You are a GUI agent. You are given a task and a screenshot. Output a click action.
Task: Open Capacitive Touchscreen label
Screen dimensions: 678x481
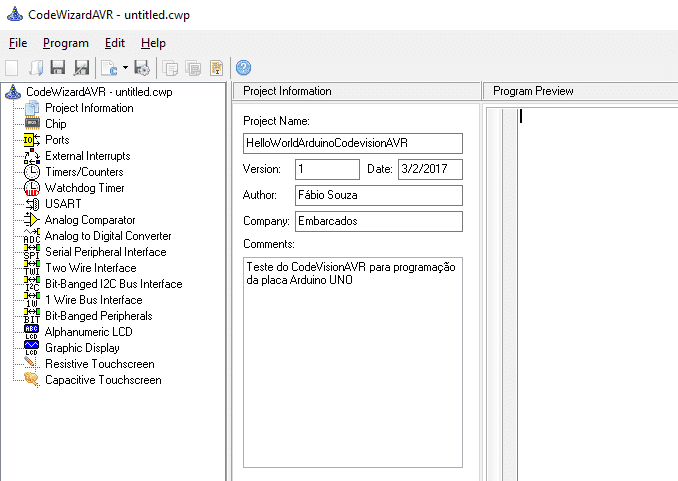(x=103, y=380)
